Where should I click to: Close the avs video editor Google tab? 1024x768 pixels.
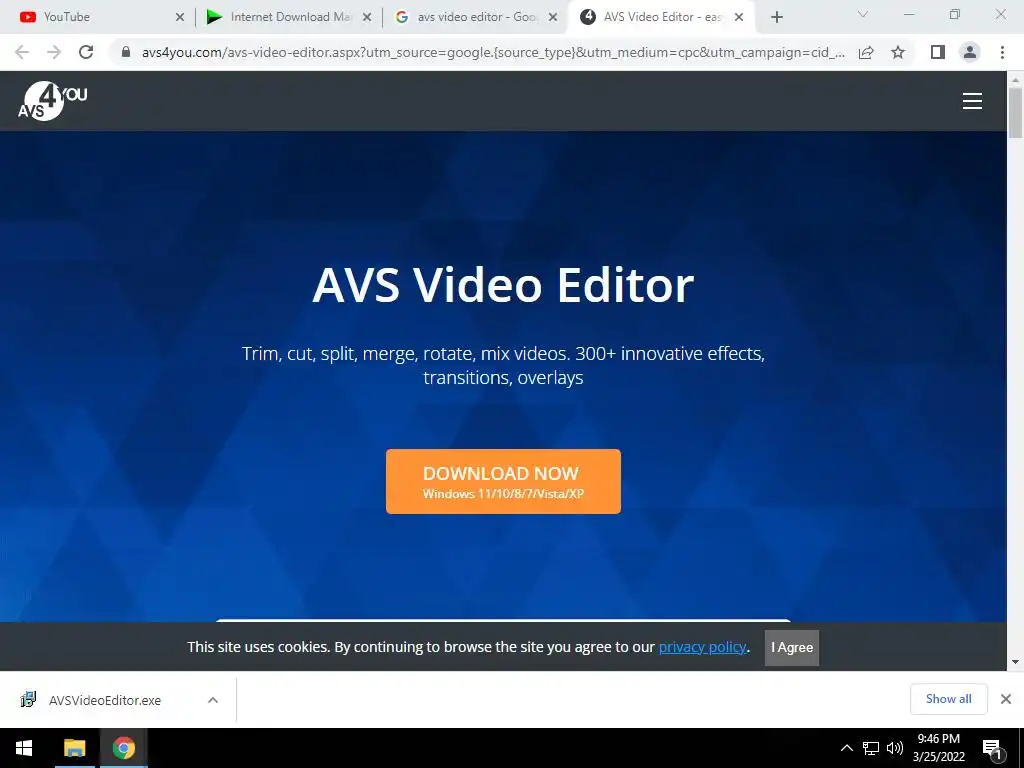tap(553, 18)
